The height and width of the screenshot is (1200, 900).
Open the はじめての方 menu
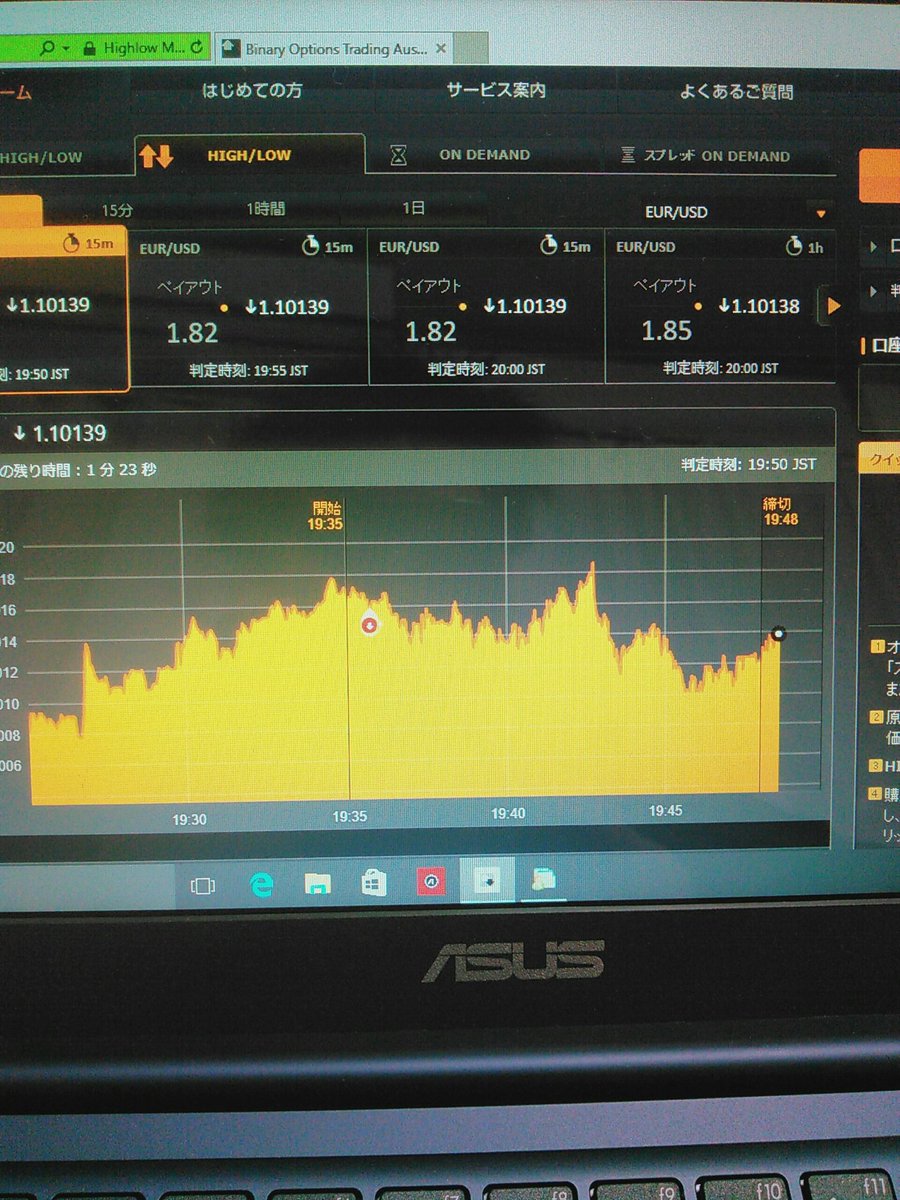coord(252,90)
